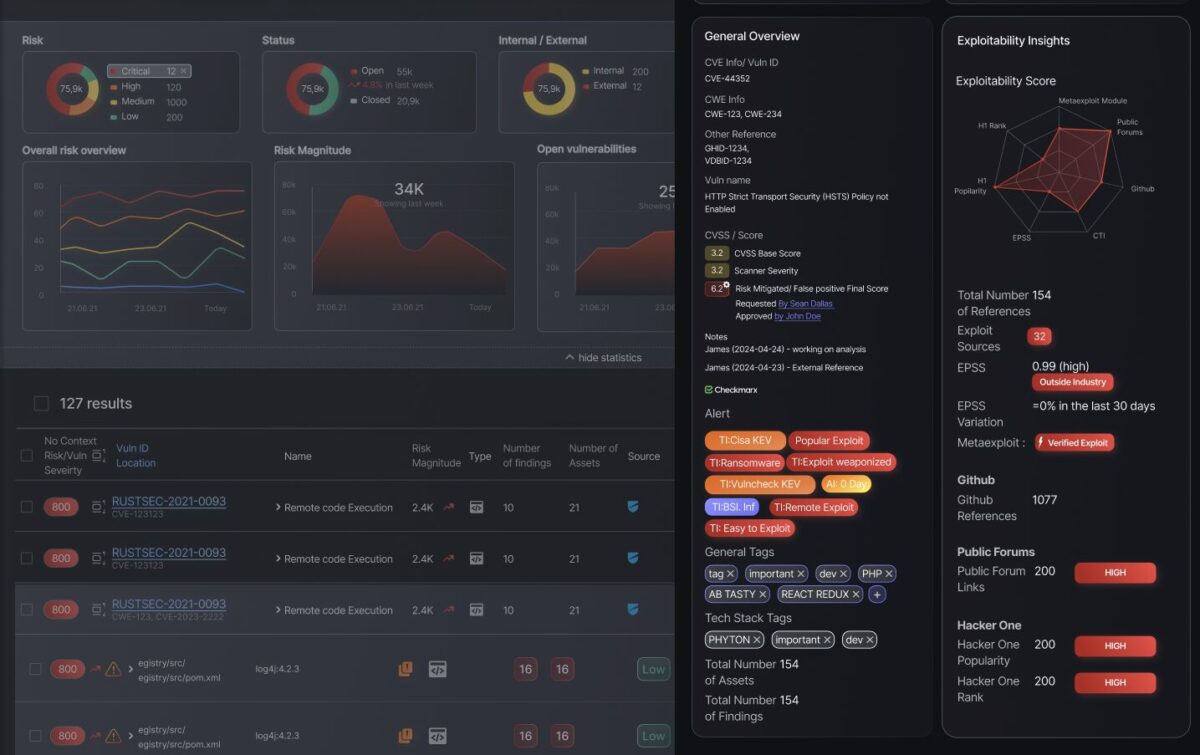Click code icon in first egistry/src row

click(437, 669)
